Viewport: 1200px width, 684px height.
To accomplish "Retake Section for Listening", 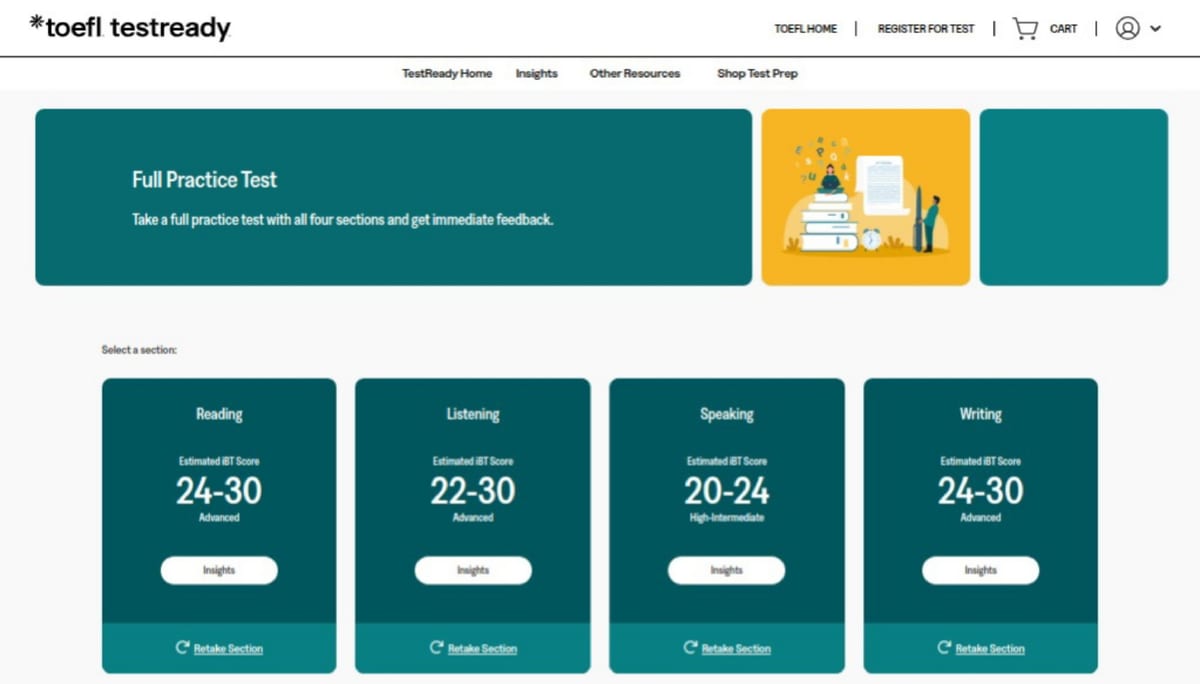I will (482, 649).
